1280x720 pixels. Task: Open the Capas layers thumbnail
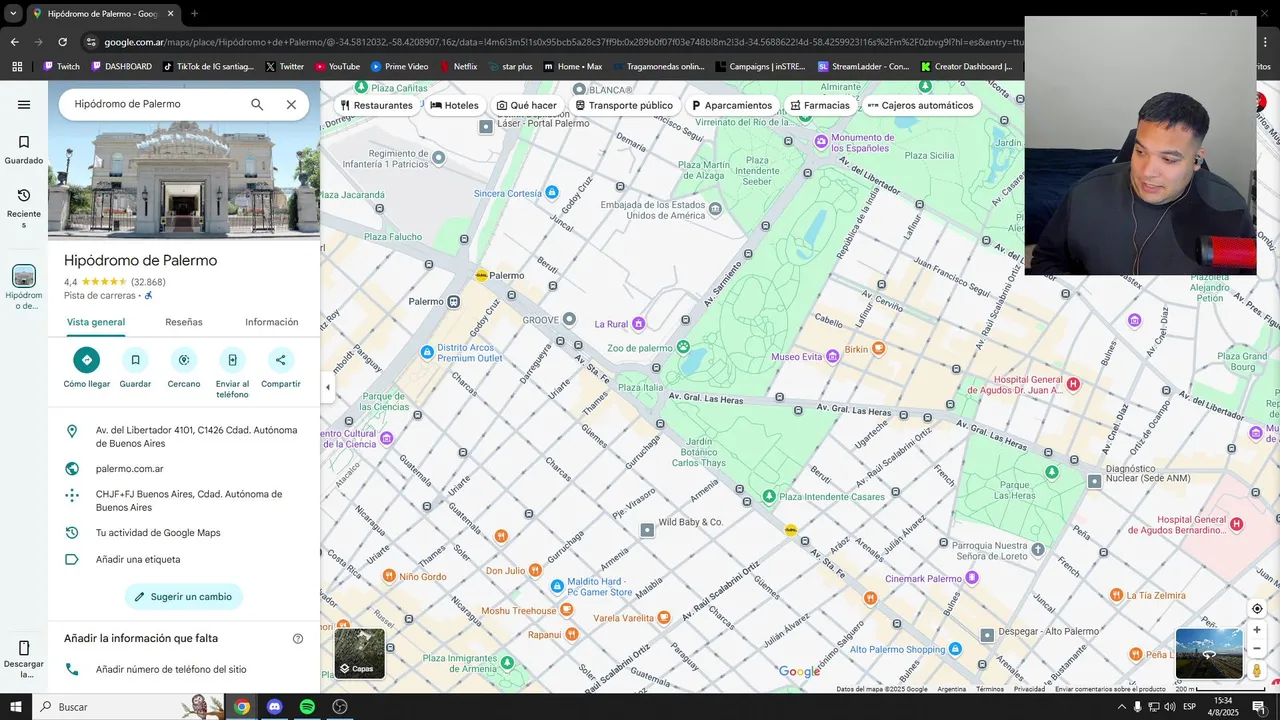(x=359, y=653)
